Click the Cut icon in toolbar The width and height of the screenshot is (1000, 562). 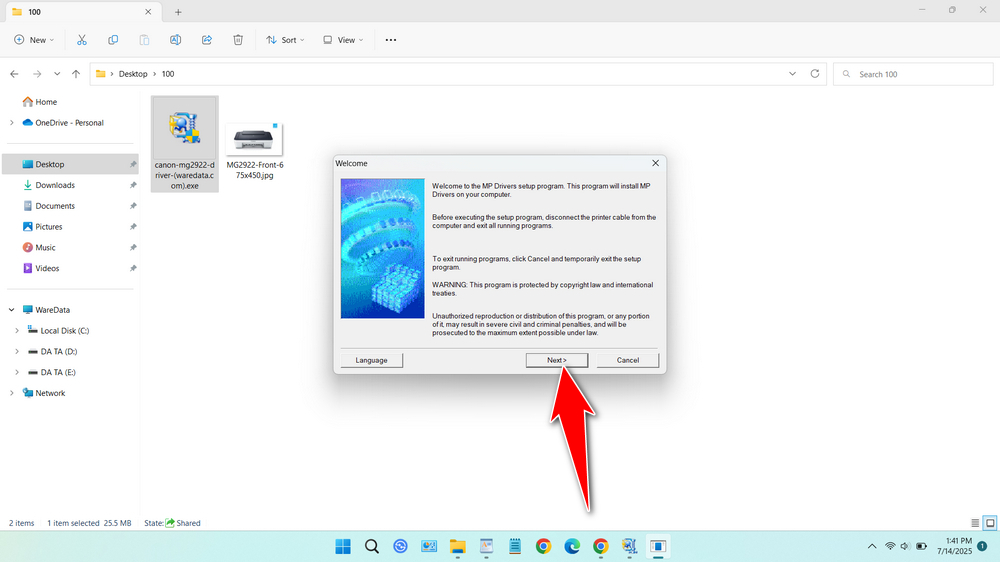(x=82, y=40)
